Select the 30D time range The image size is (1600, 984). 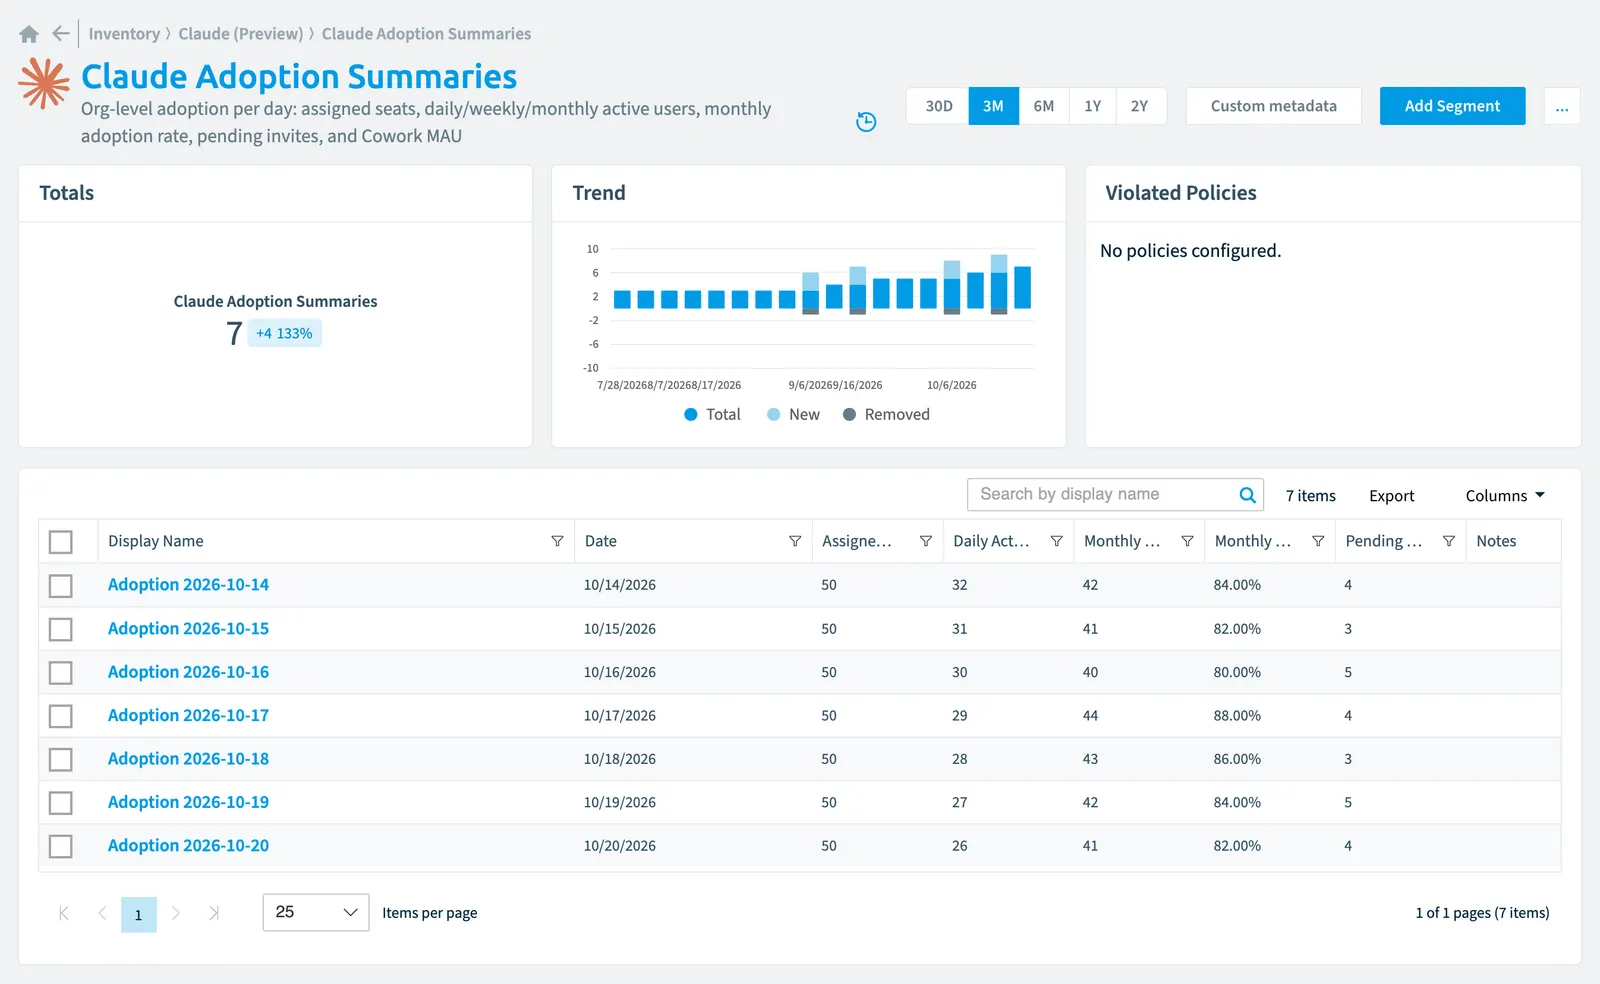pyautogui.click(x=938, y=106)
